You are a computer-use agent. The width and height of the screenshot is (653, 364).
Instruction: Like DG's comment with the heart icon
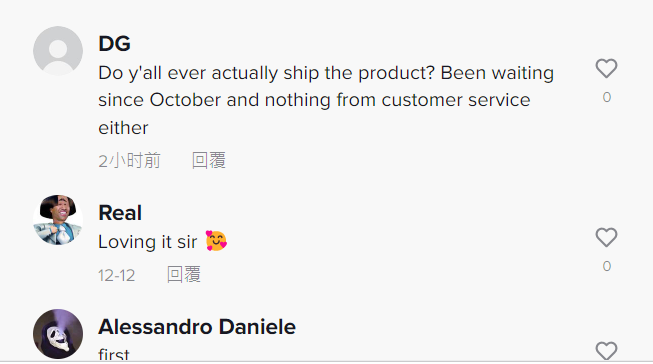click(x=606, y=68)
